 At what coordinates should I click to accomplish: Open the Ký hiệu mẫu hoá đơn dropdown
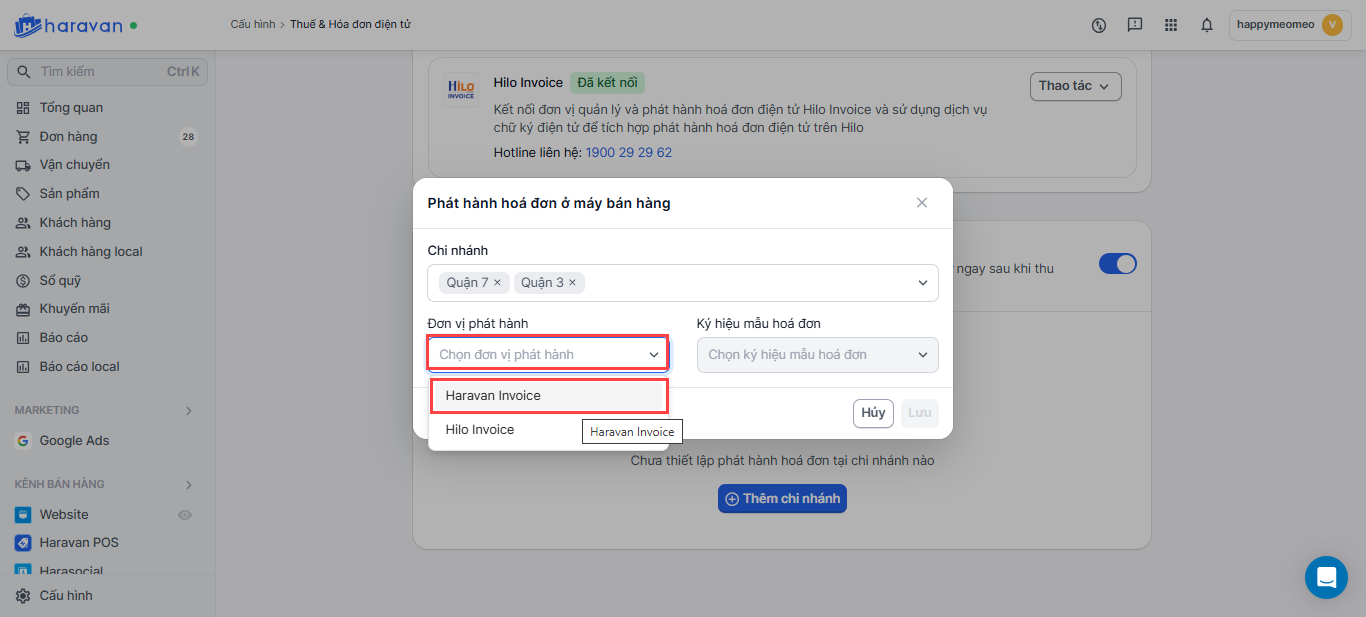818,355
